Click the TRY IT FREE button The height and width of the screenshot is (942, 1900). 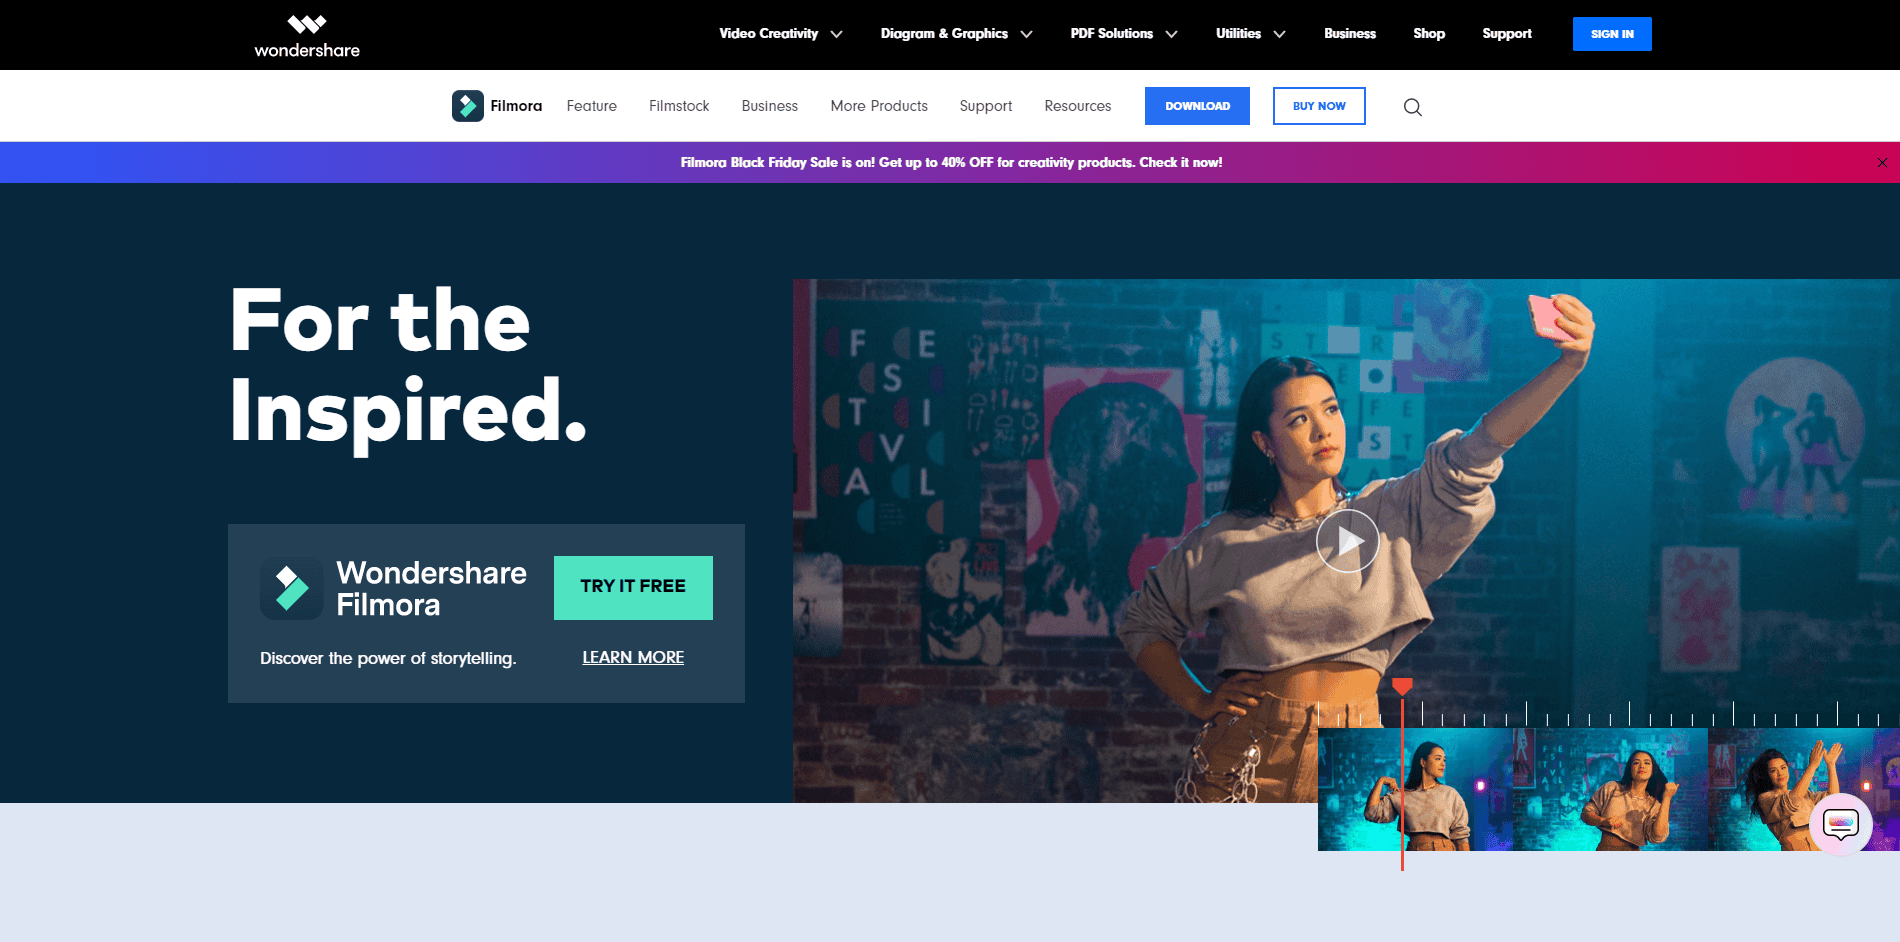tap(633, 588)
